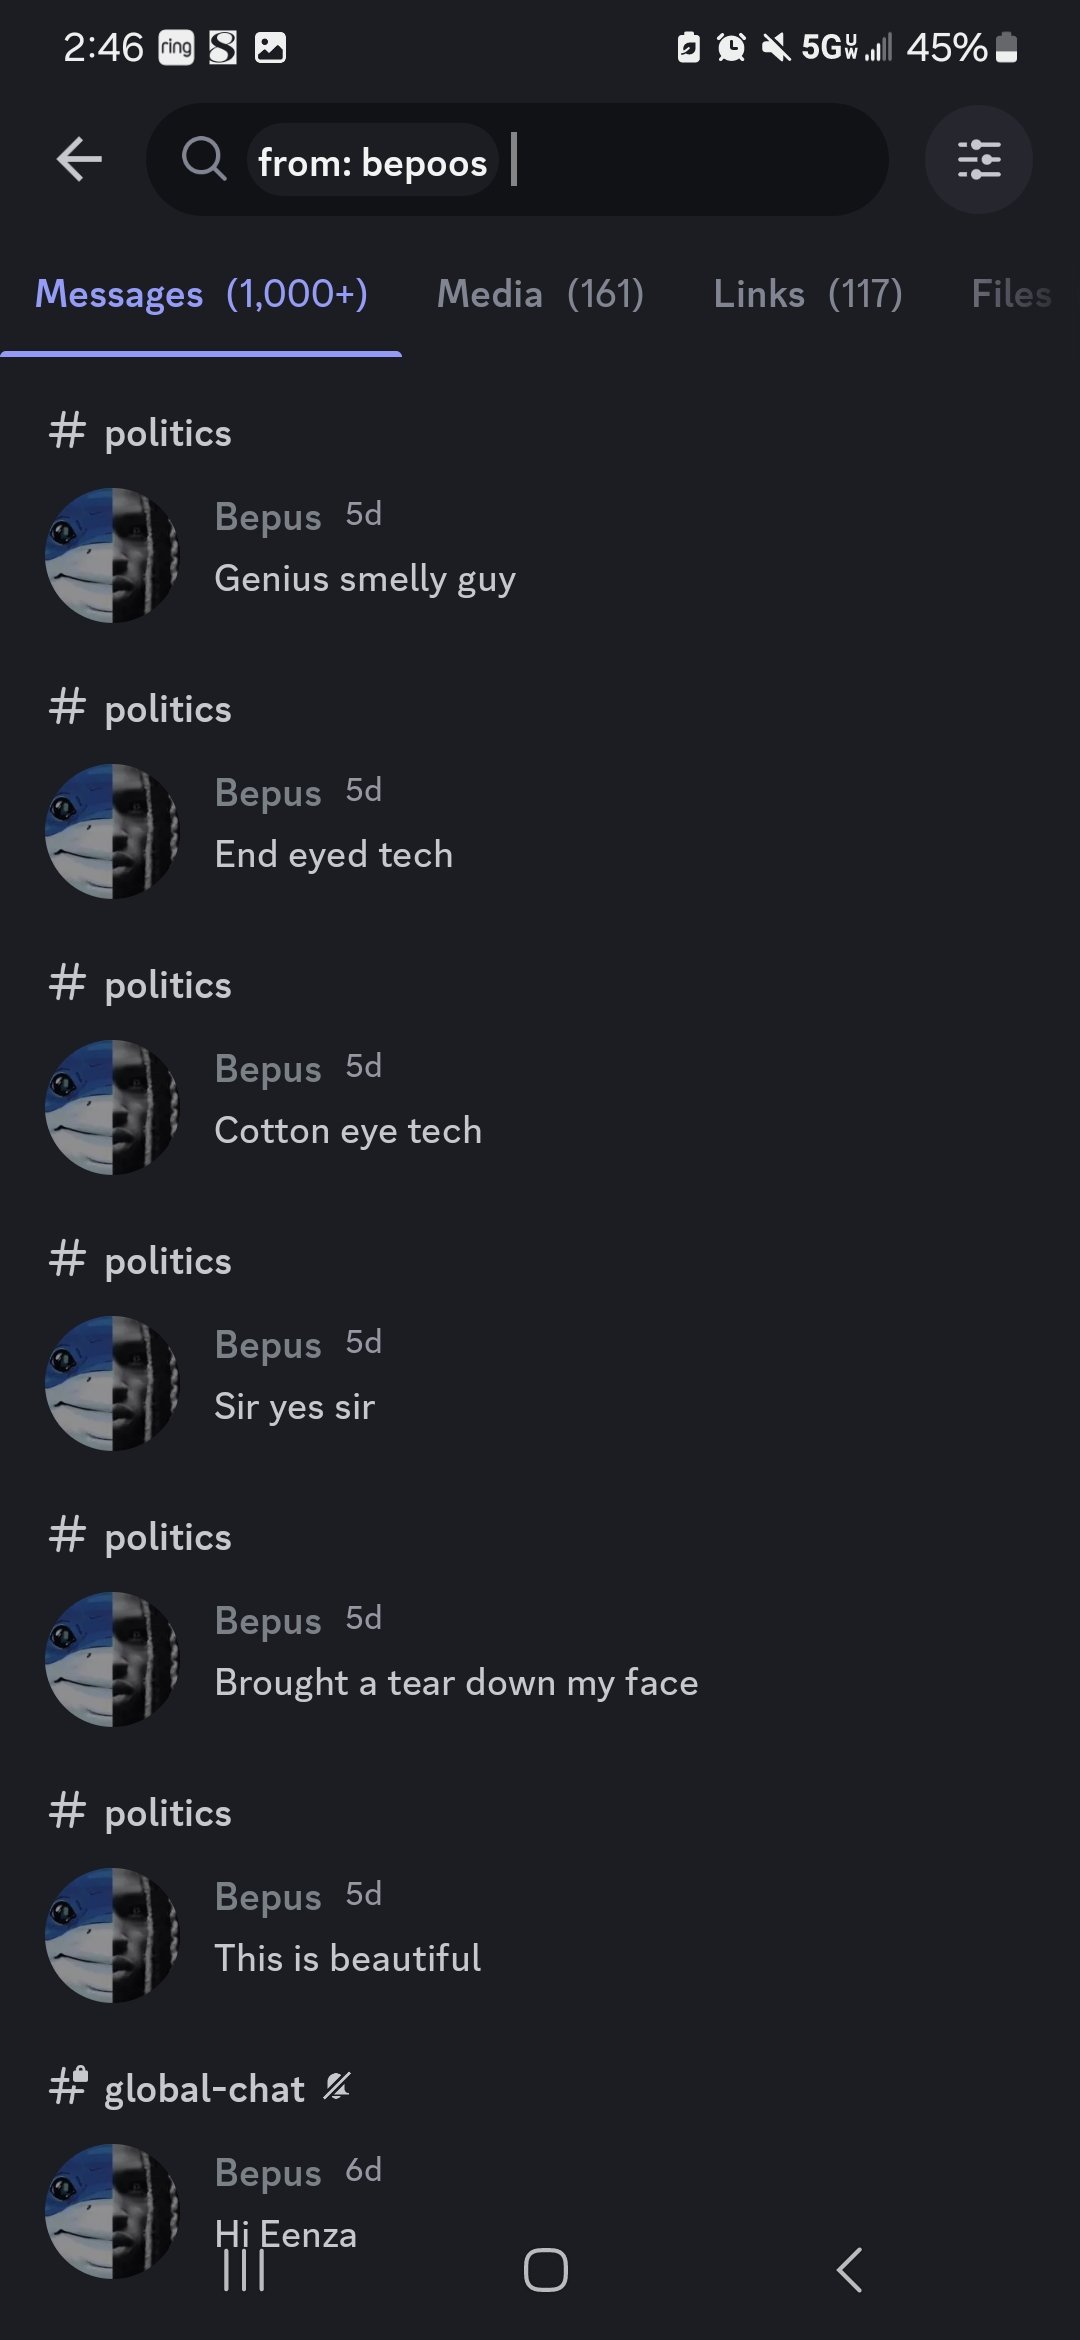Tap the back arrow beside search

click(80, 159)
